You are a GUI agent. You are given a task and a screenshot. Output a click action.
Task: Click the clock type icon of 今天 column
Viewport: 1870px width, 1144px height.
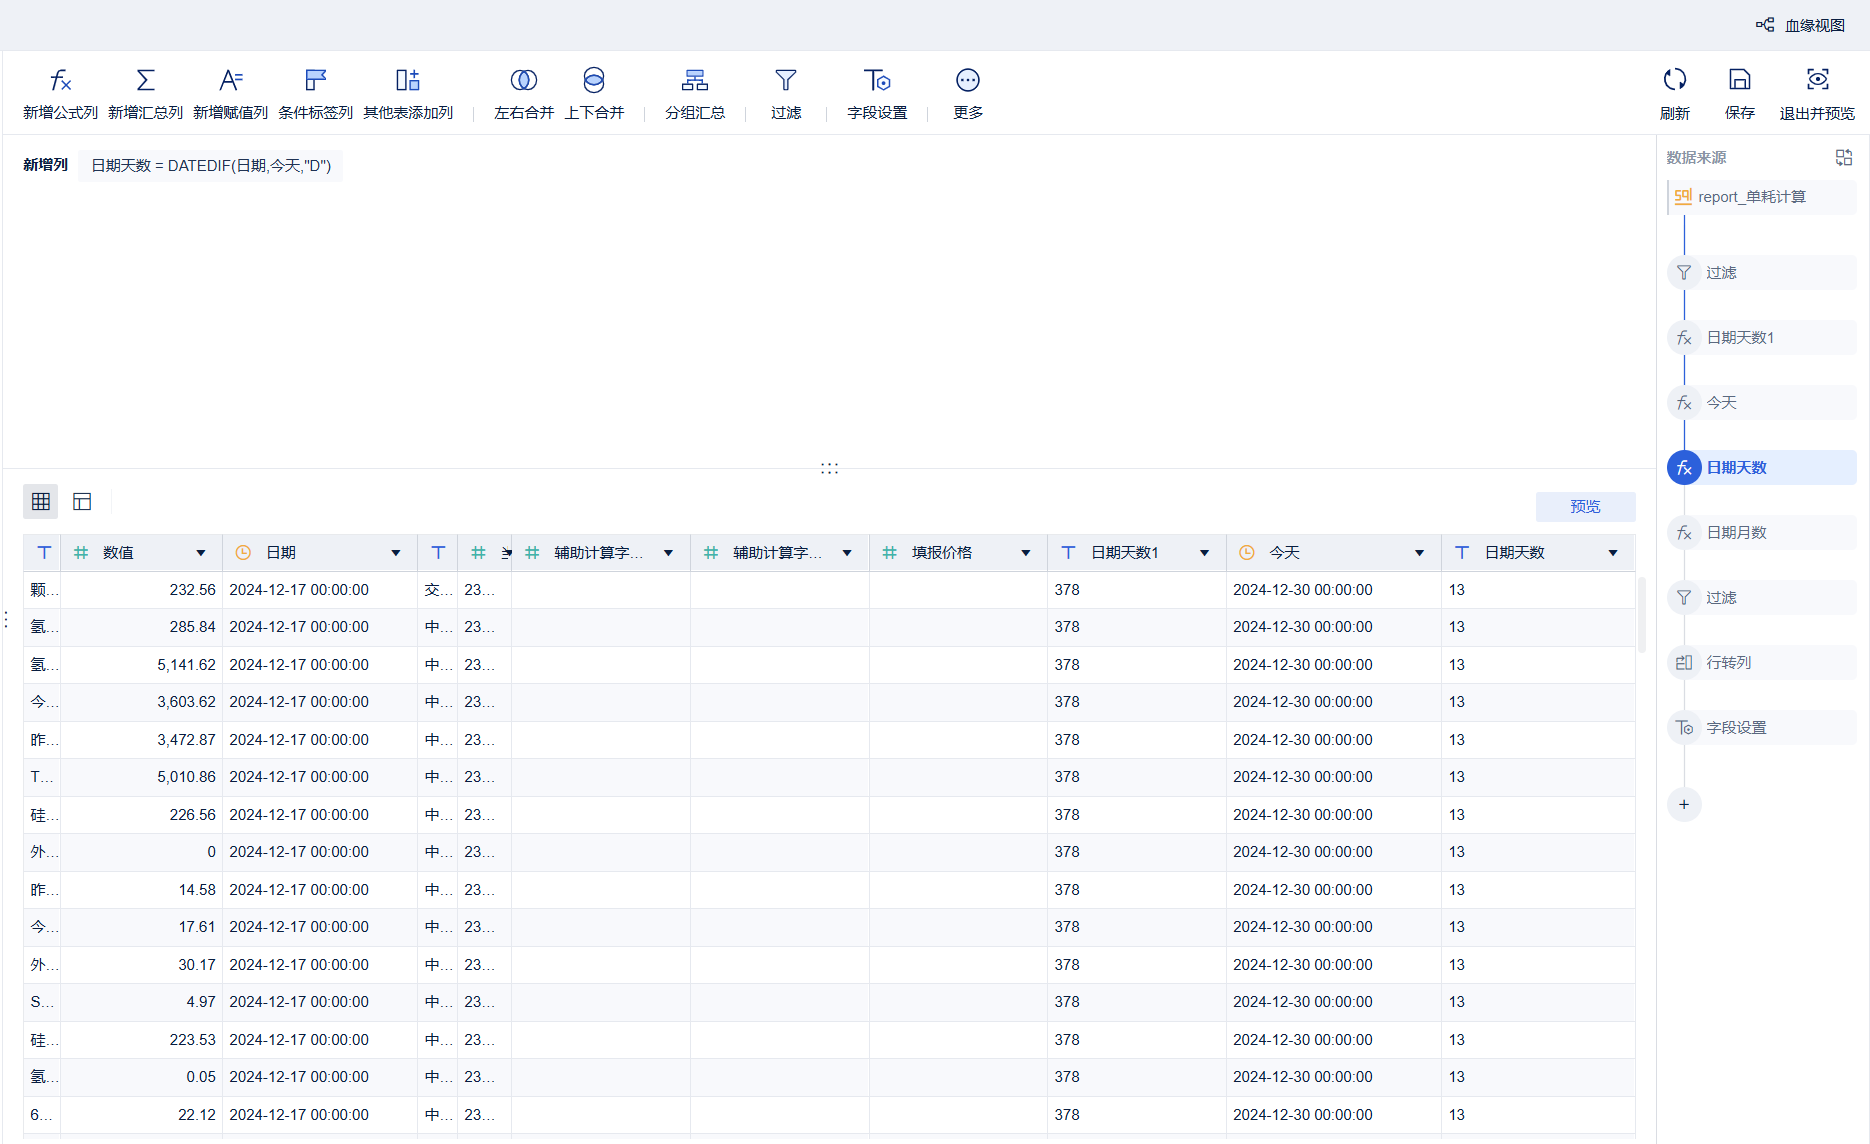(1247, 553)
